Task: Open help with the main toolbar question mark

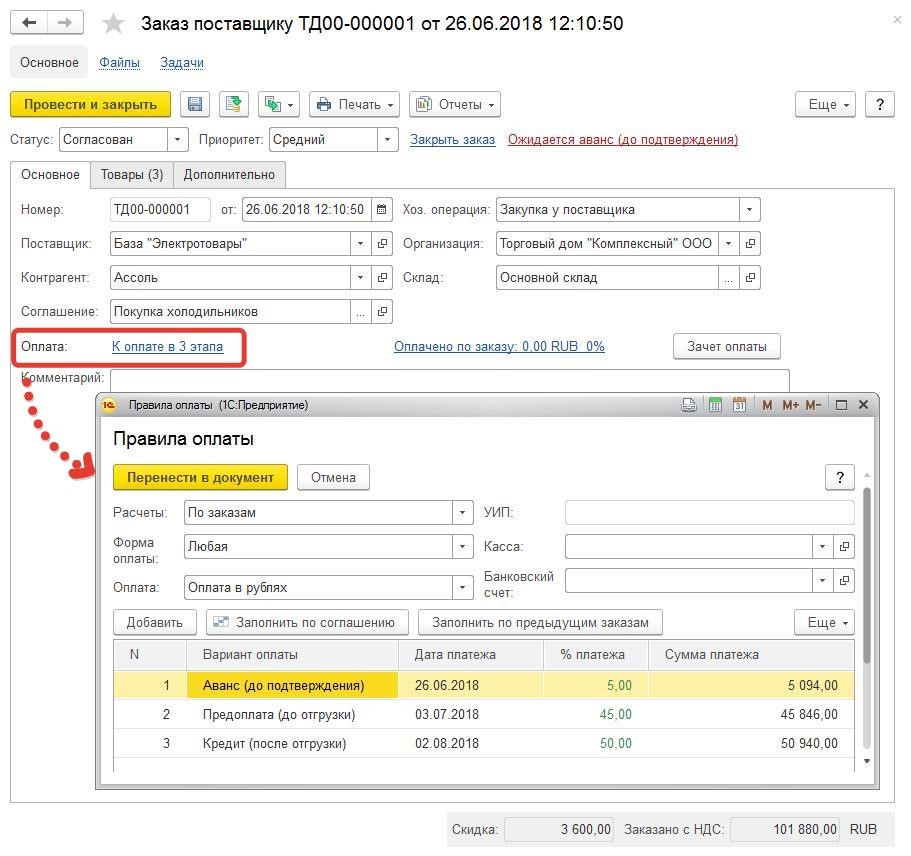Action: click(x=880, y=104)
